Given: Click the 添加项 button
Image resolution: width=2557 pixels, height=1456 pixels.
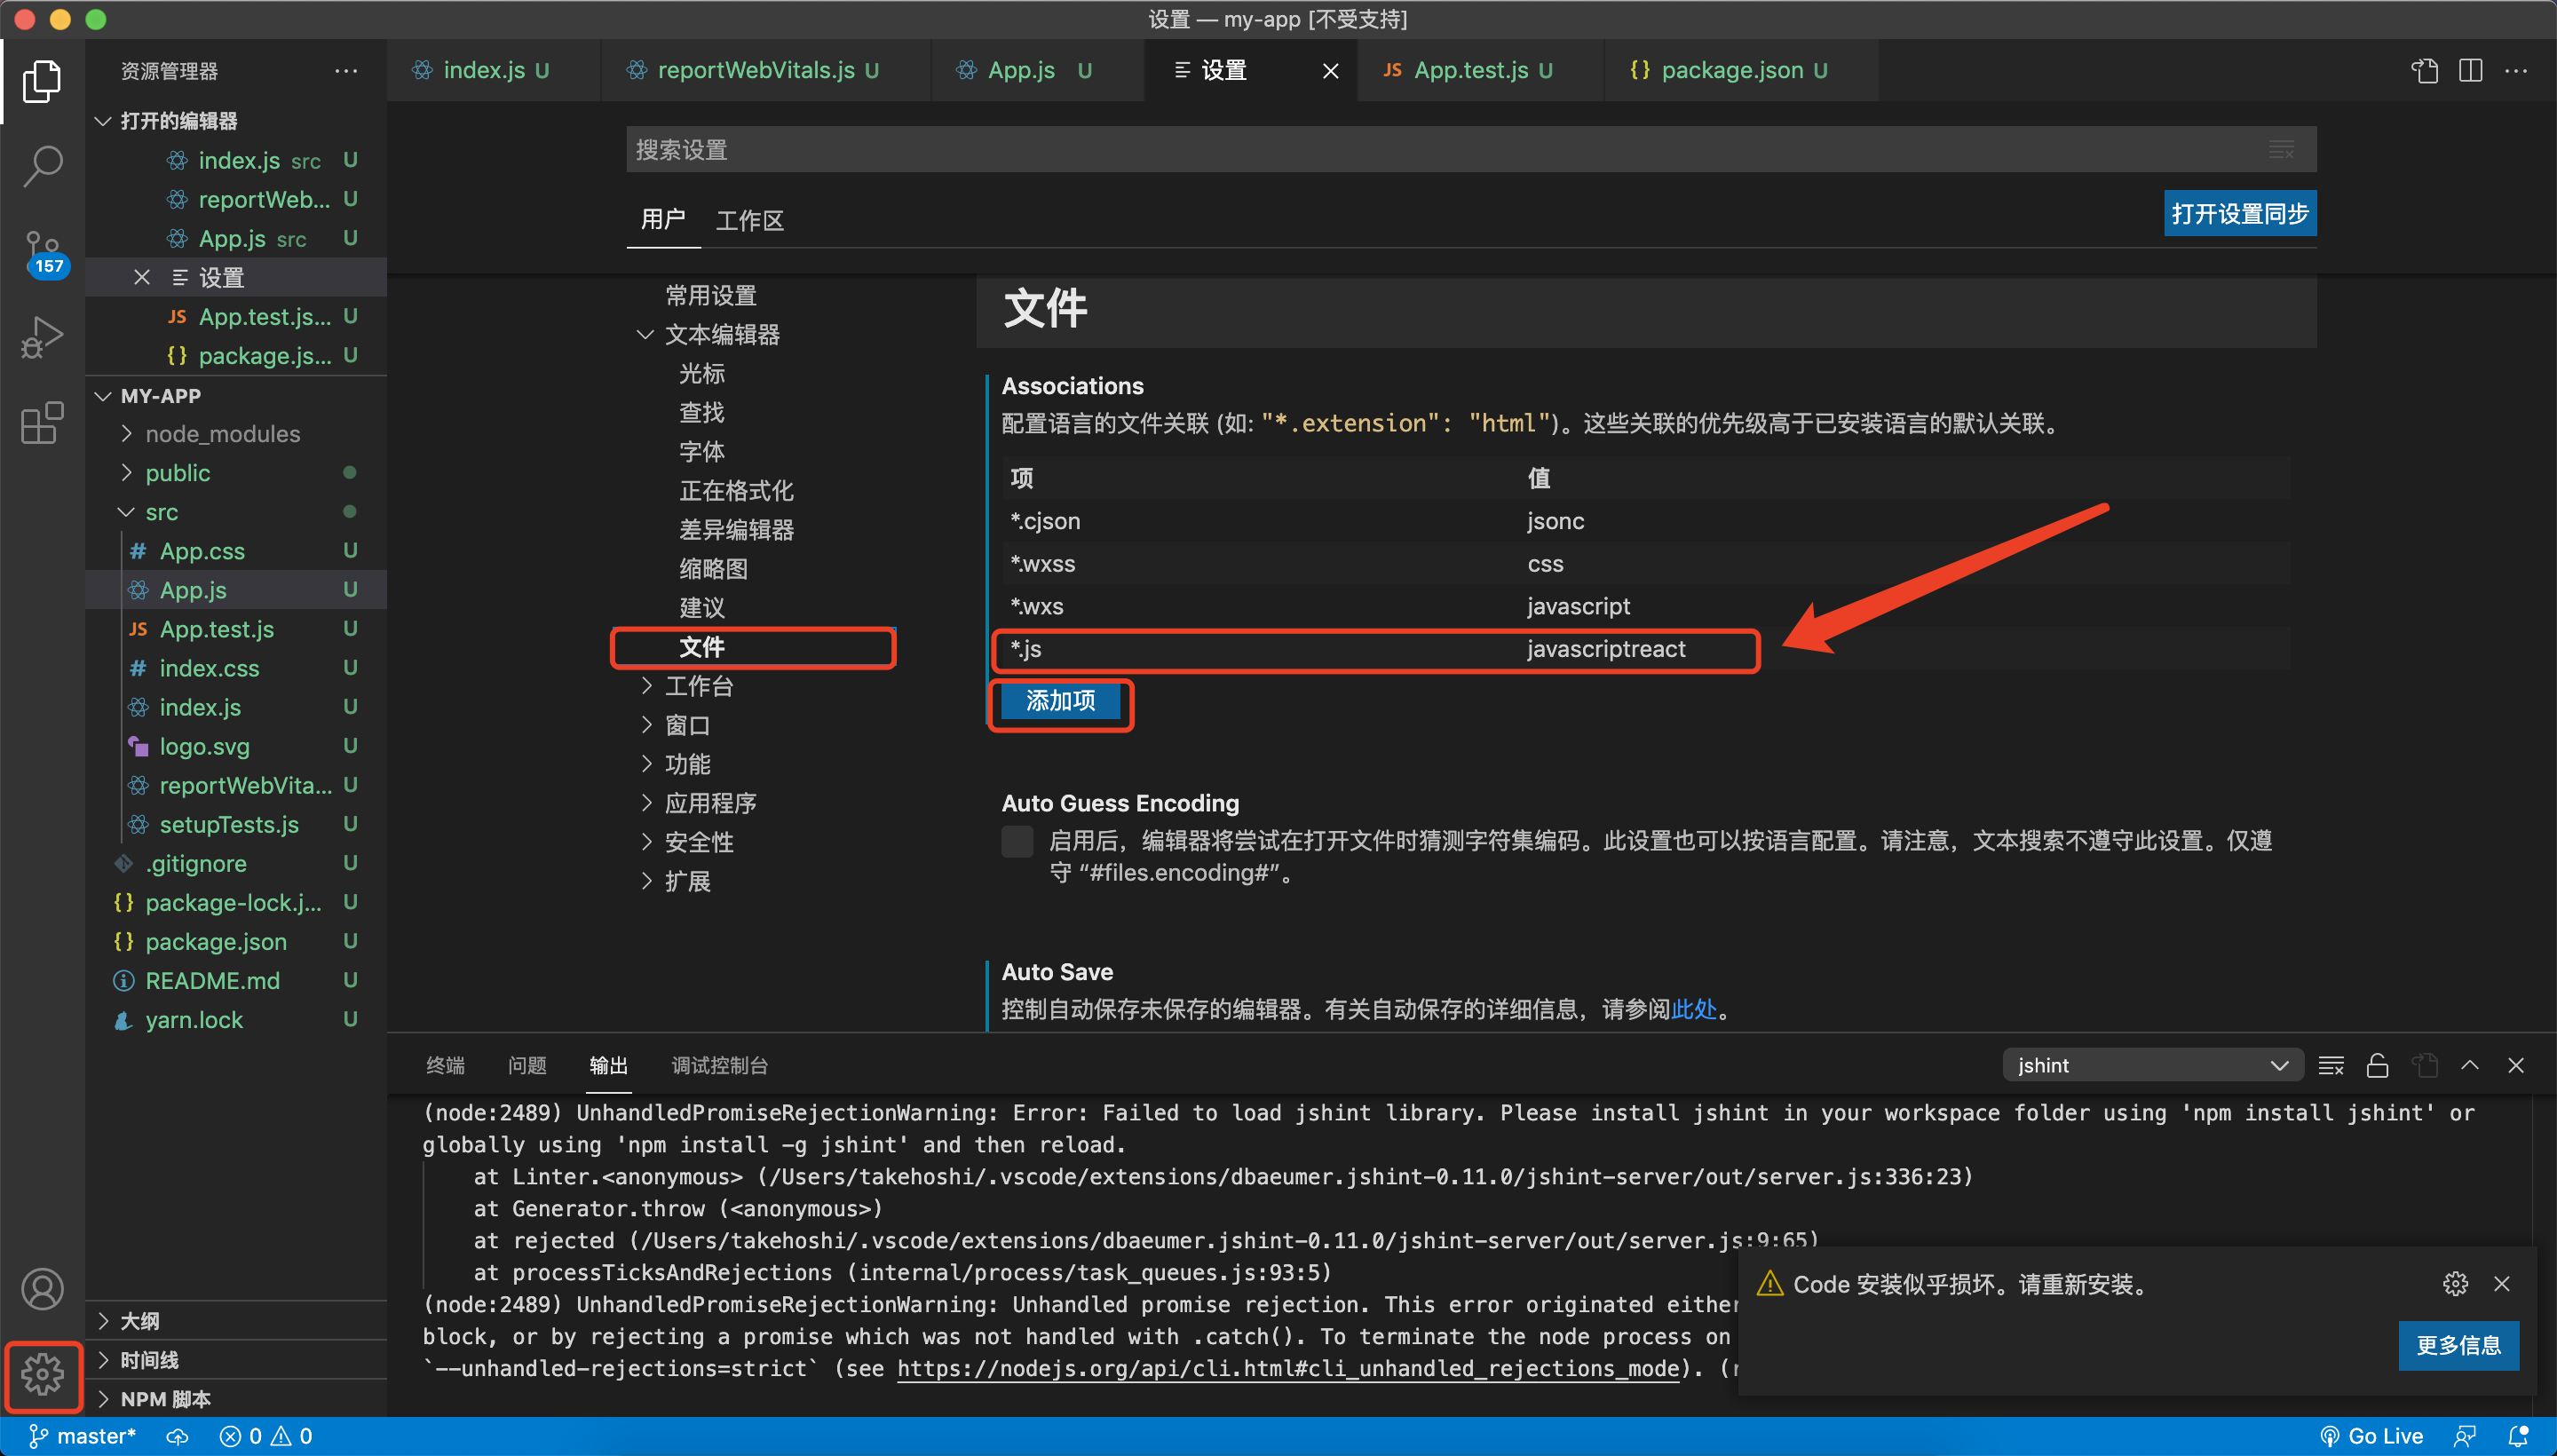Looking at the screenshot, I should [1059, 702].
